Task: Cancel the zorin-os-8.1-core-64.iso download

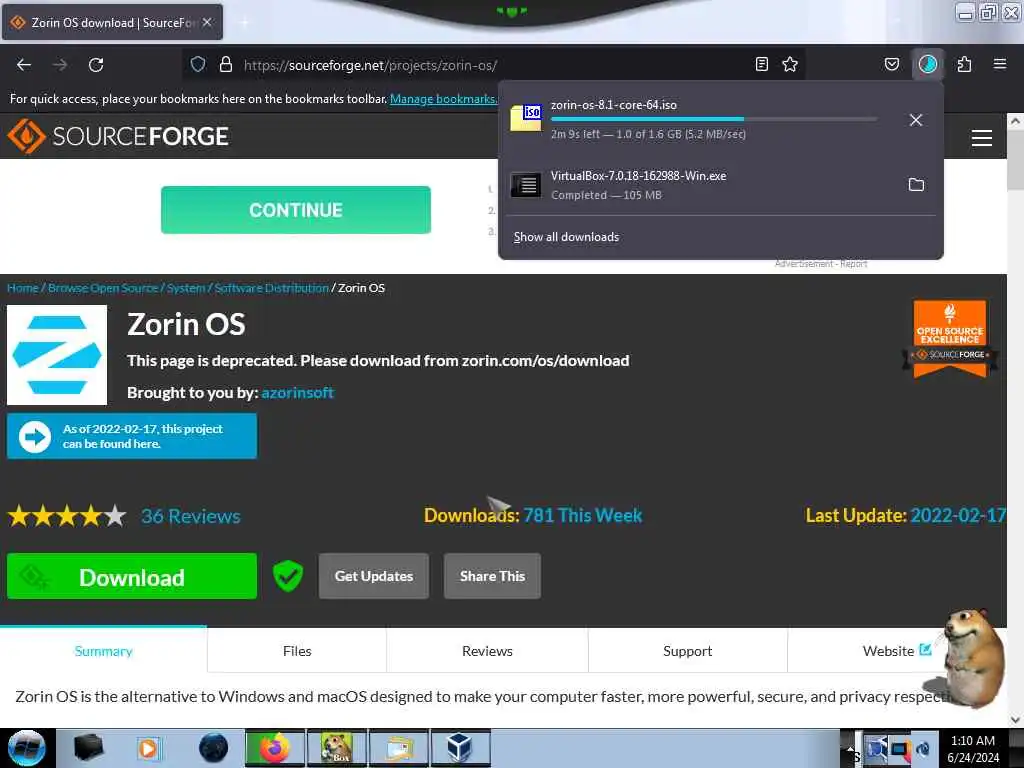Action: pyautogui.click(x=916, y=120)
